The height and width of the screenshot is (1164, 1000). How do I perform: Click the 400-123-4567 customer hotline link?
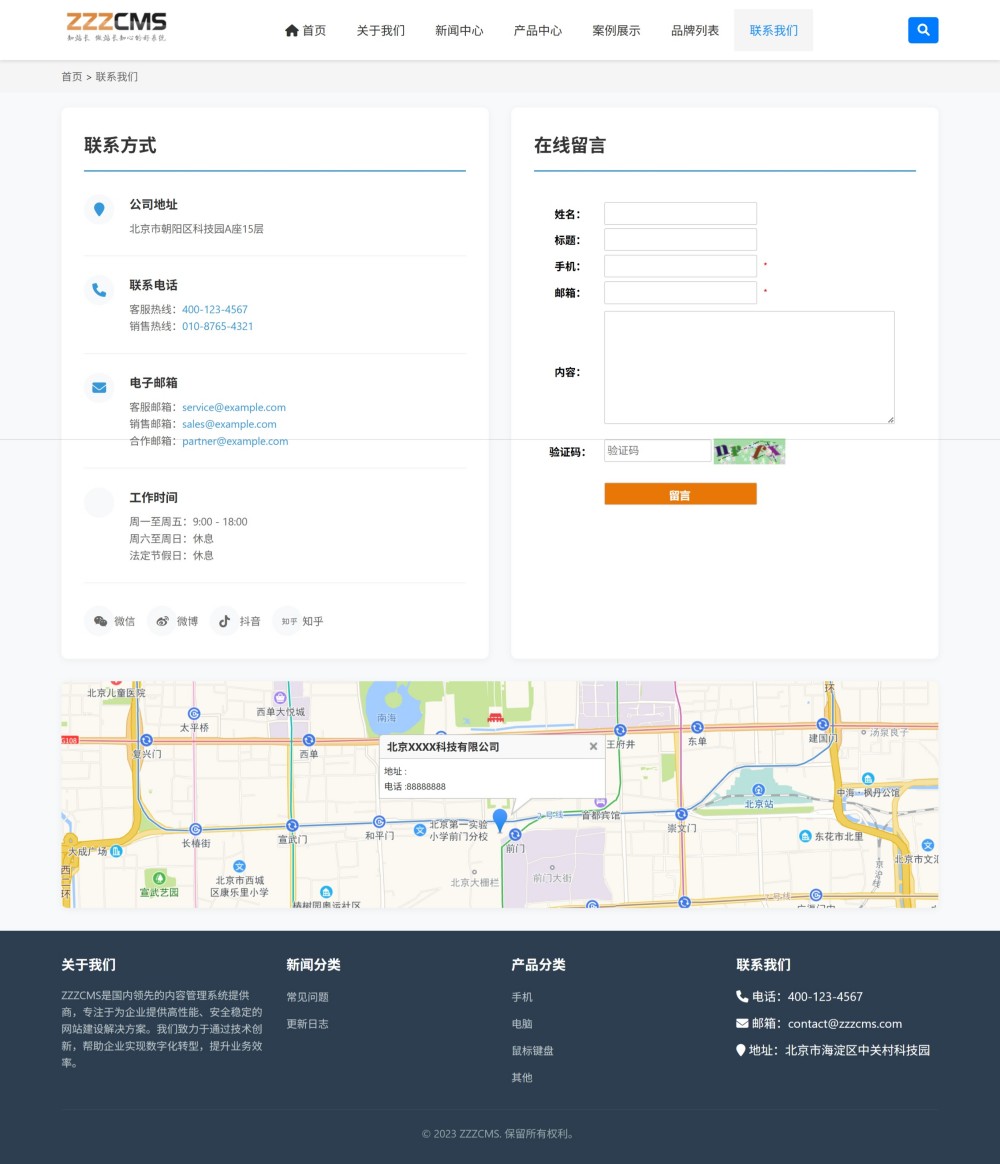[x=215, y=310]
